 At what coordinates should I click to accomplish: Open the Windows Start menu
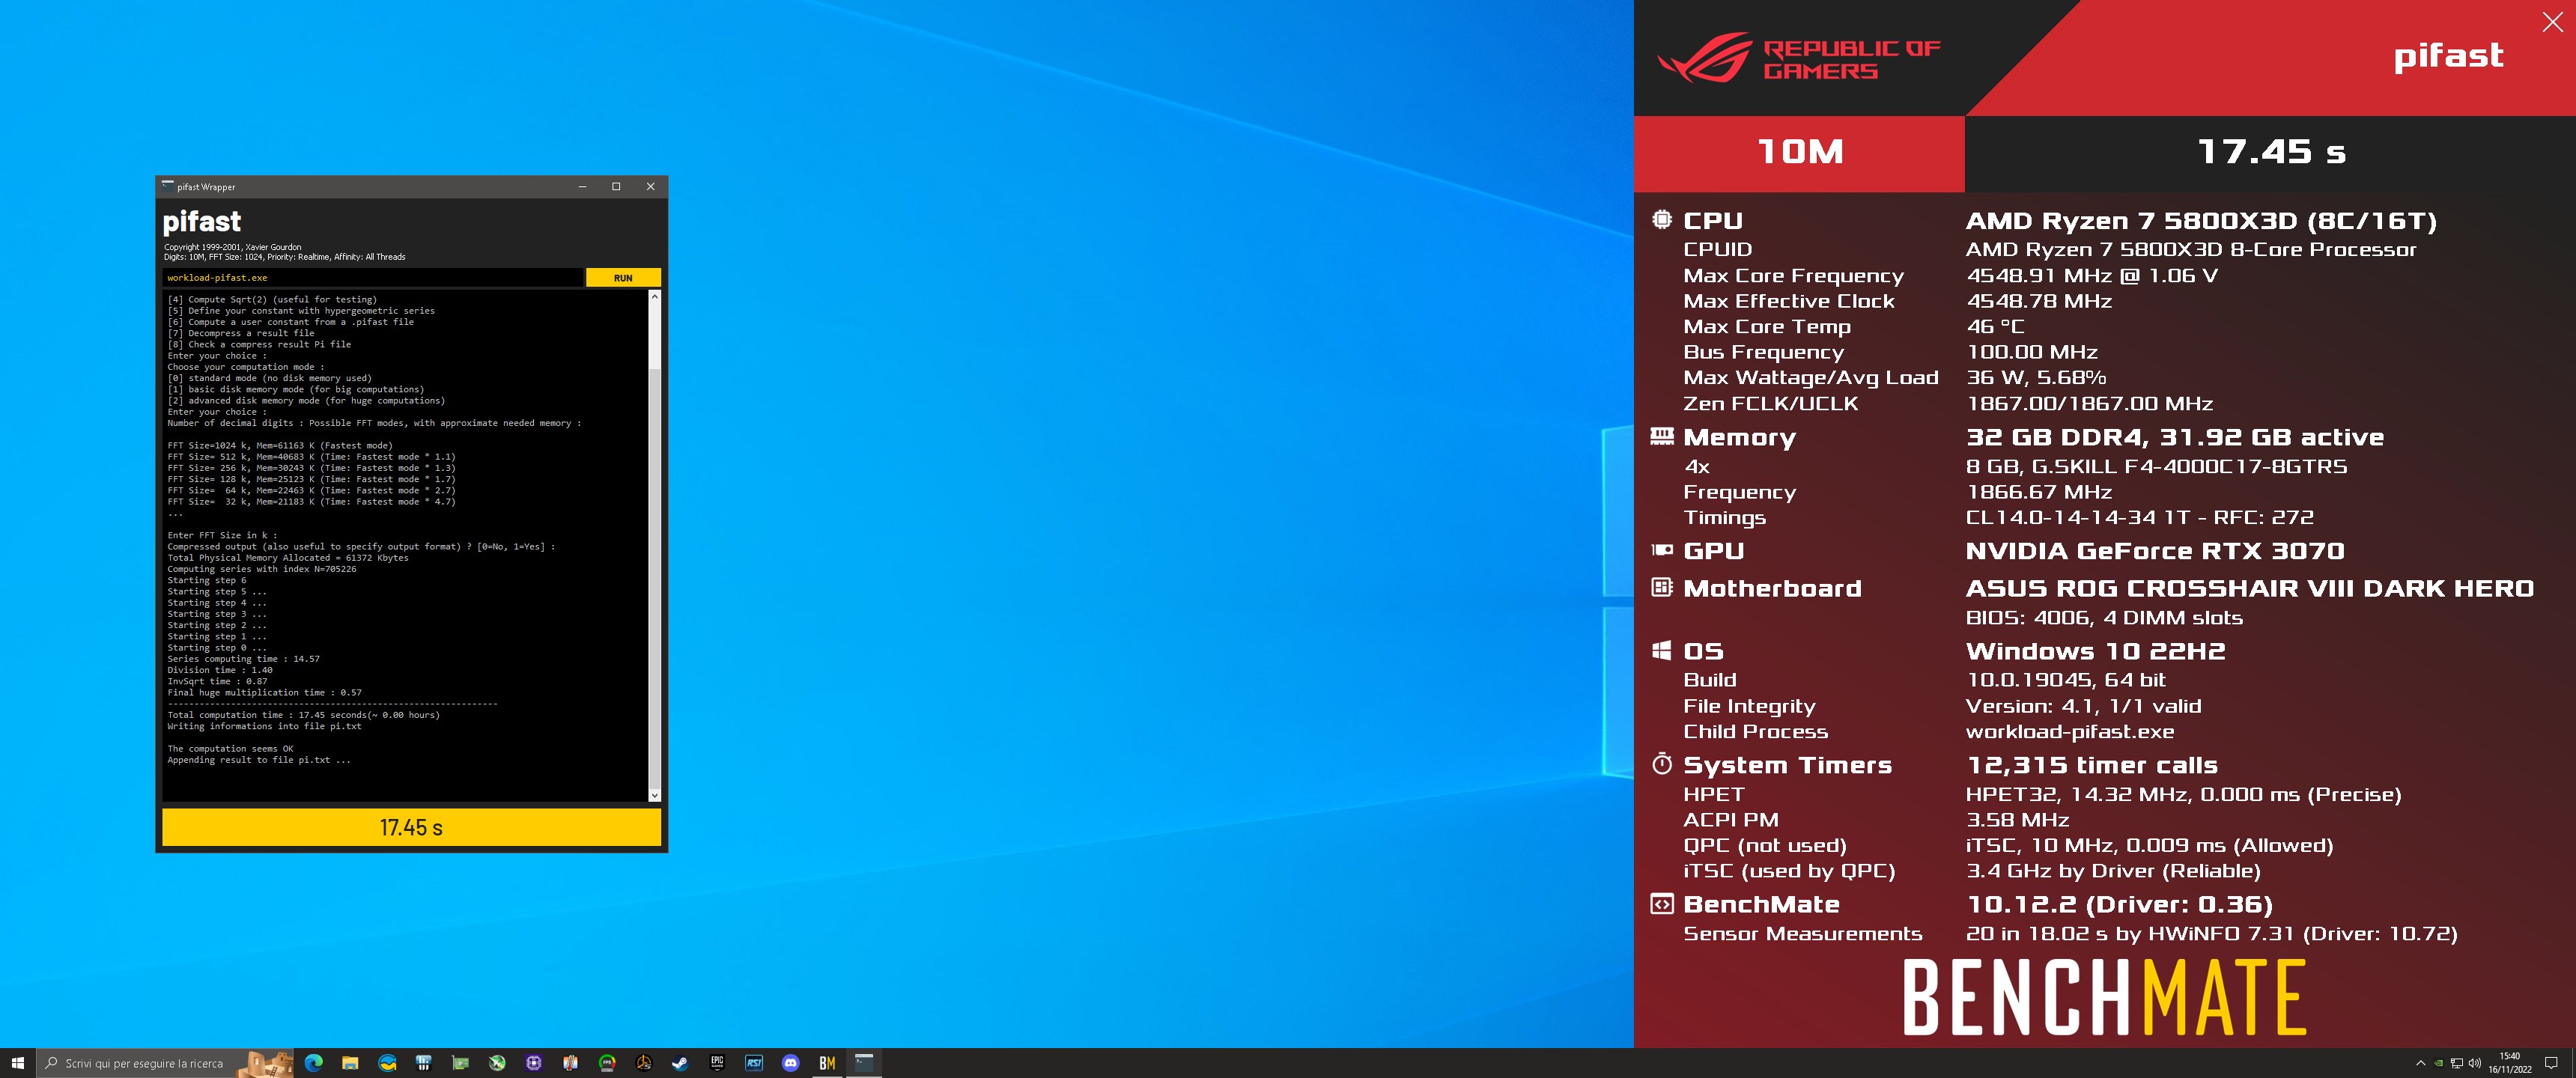(17, 1063)
